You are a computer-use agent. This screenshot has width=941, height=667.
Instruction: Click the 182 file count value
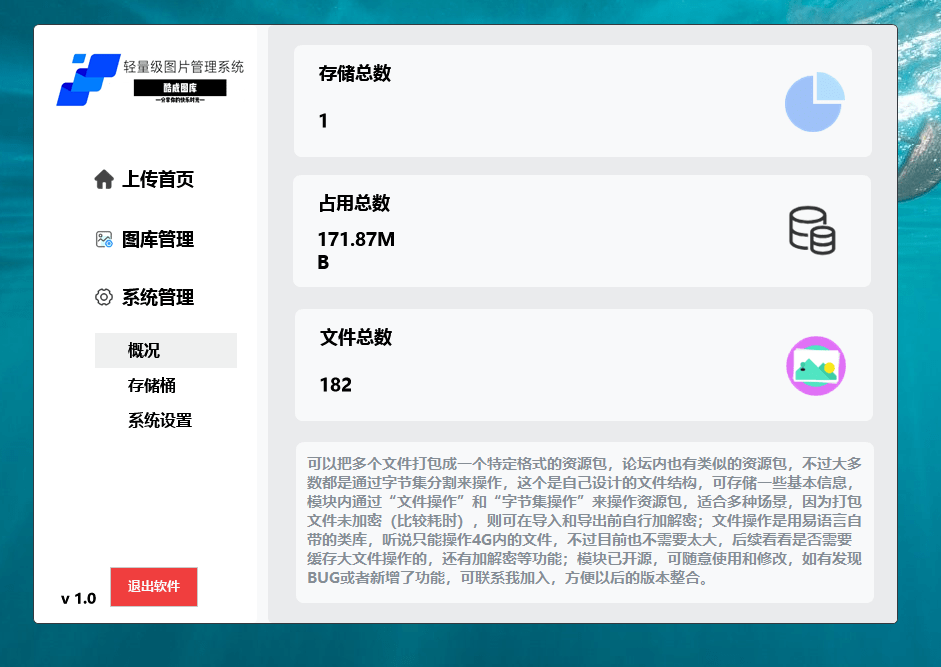335,384
